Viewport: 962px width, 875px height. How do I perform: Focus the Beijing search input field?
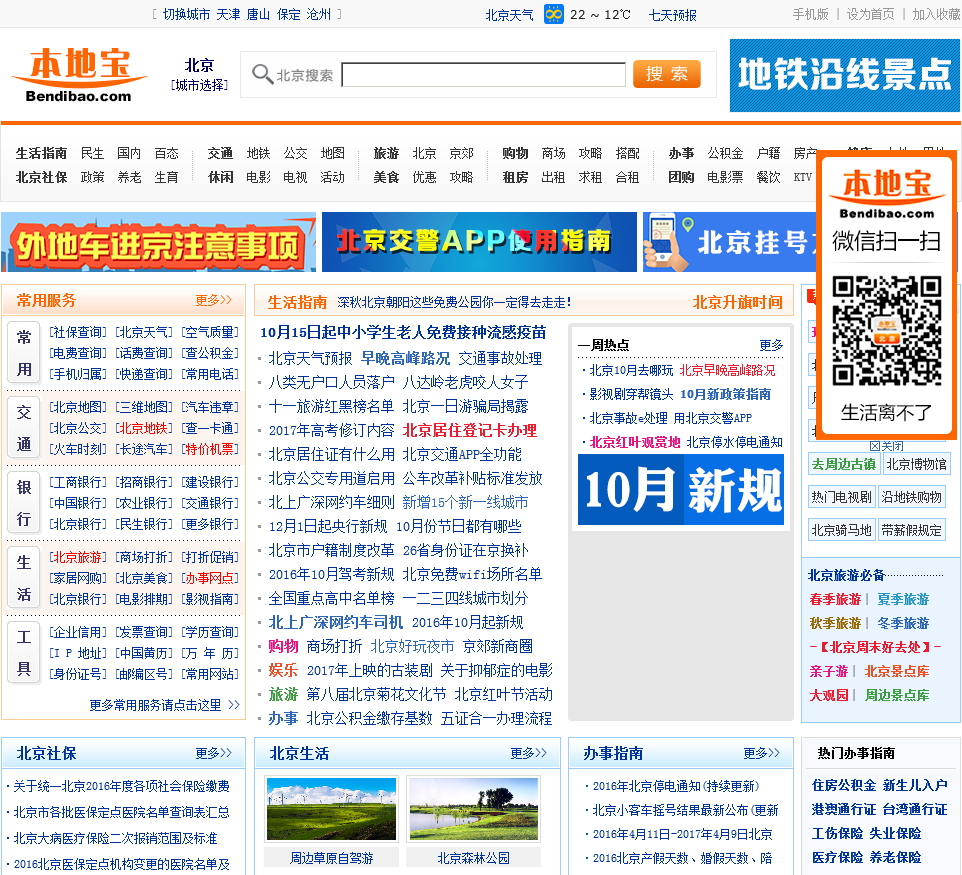pos(483,75)
